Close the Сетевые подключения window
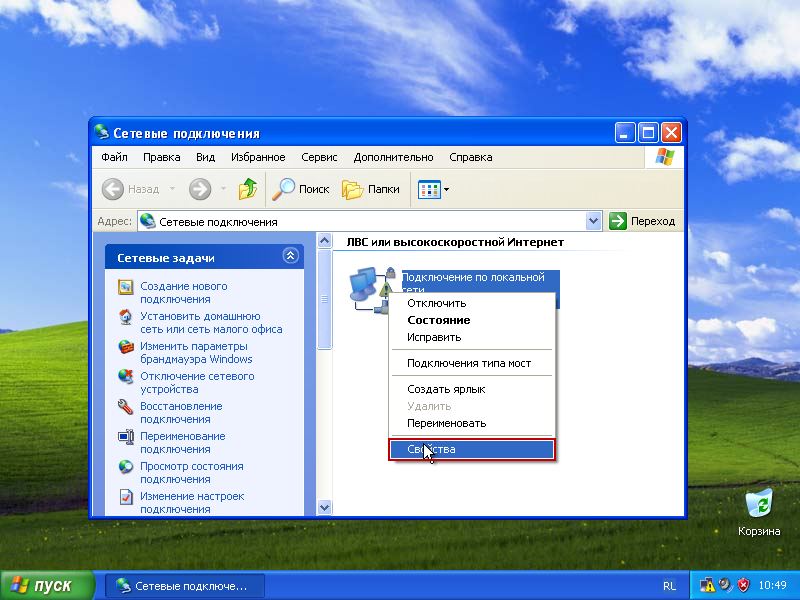This screenshot has width=800, height=600. pyautogui.click(x=671, y=133)
